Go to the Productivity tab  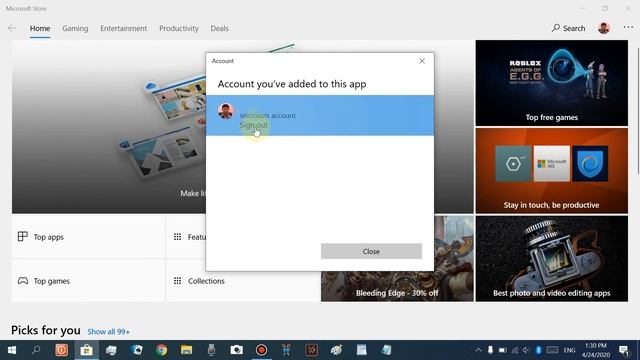coord(179,28)
